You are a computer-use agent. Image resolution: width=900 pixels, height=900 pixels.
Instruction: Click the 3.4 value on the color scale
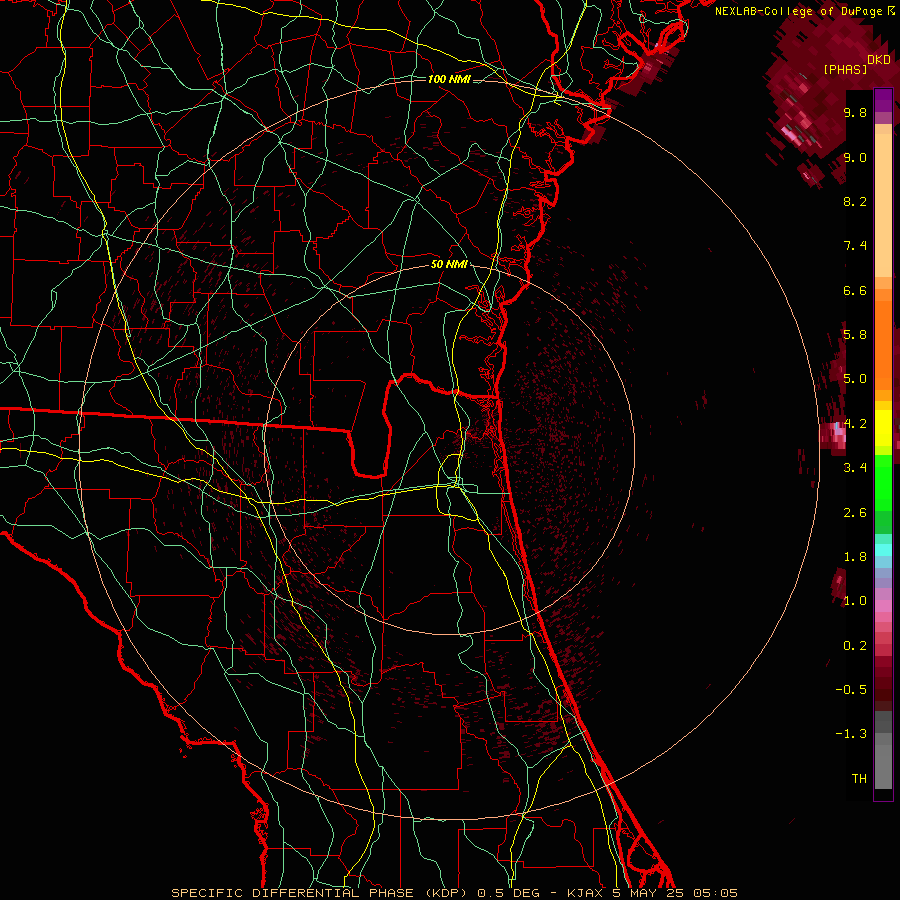point(855,468)
